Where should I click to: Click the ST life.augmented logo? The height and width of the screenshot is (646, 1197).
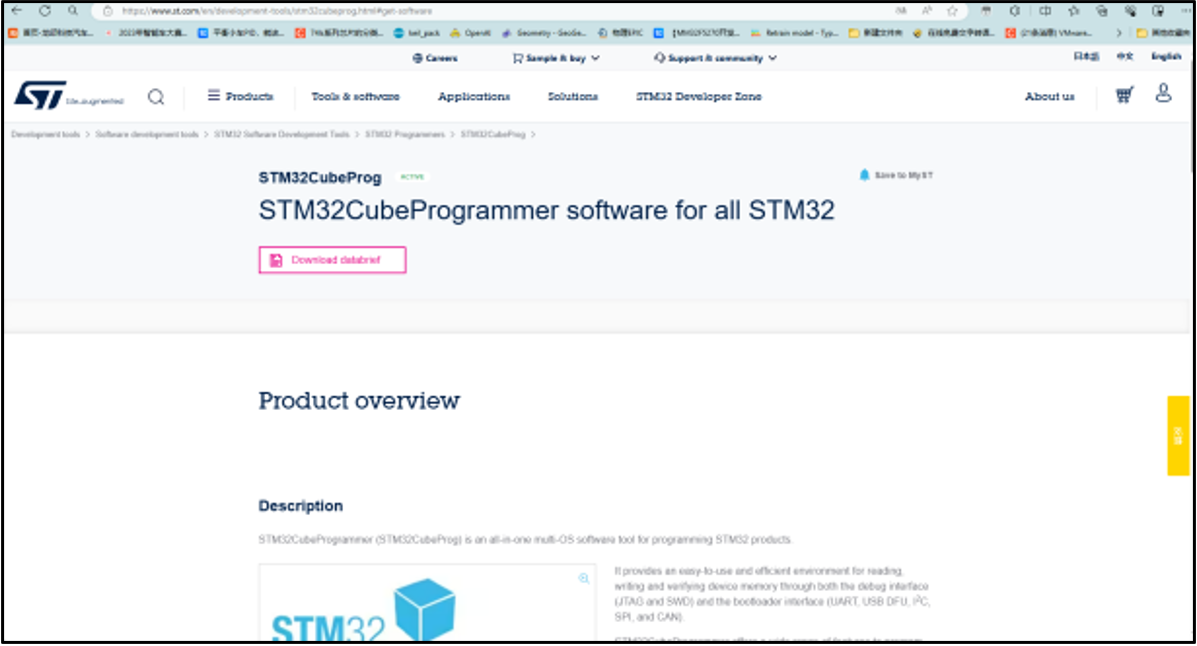coord(69,95)
